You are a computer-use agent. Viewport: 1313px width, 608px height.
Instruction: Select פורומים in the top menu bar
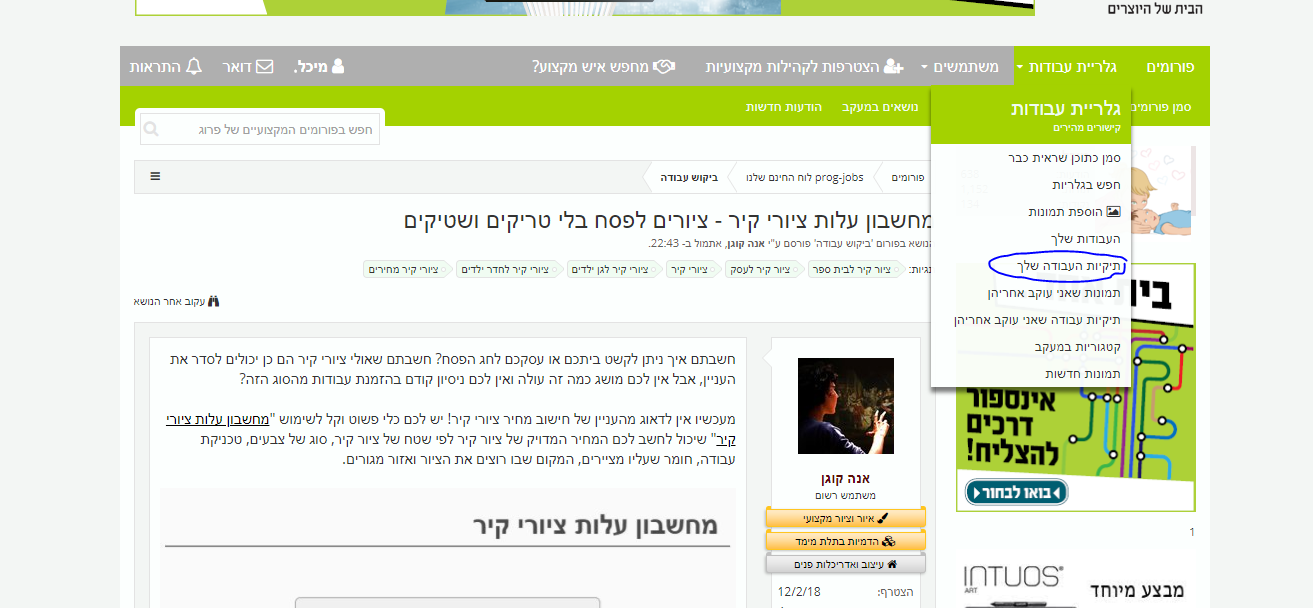(x=1167, y=64)
